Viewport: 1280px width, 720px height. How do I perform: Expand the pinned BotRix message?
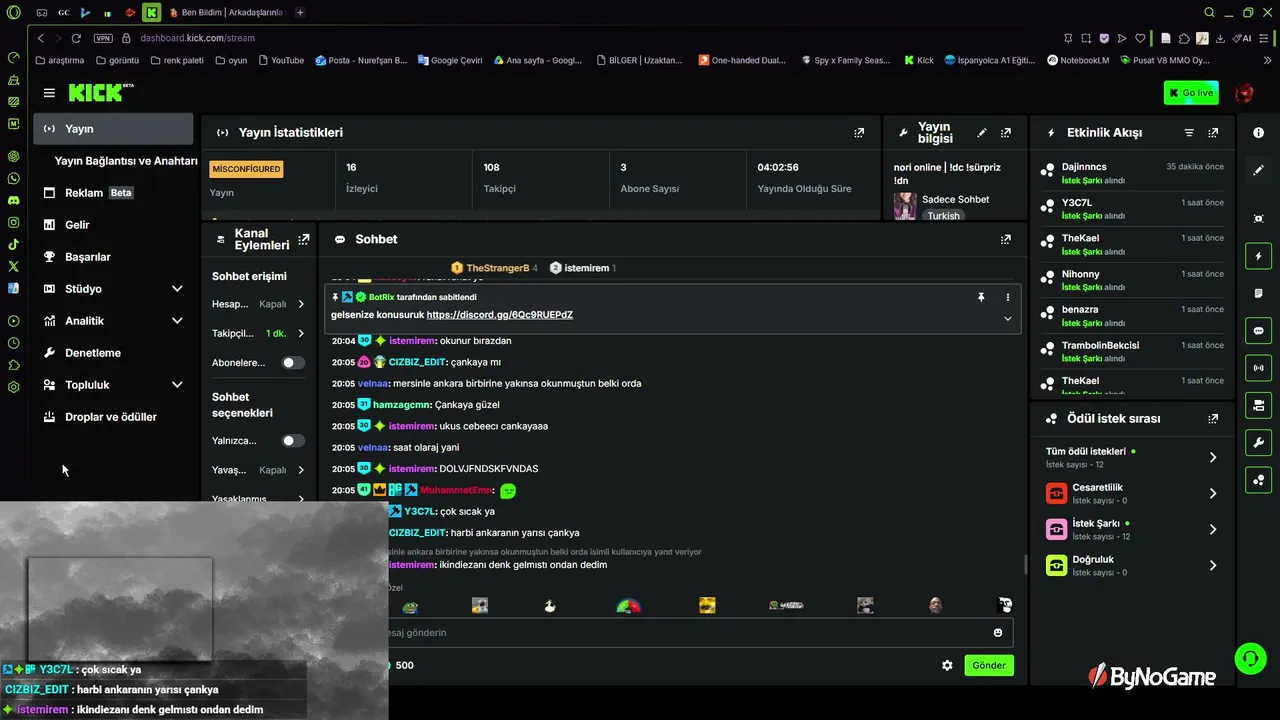1007,319
